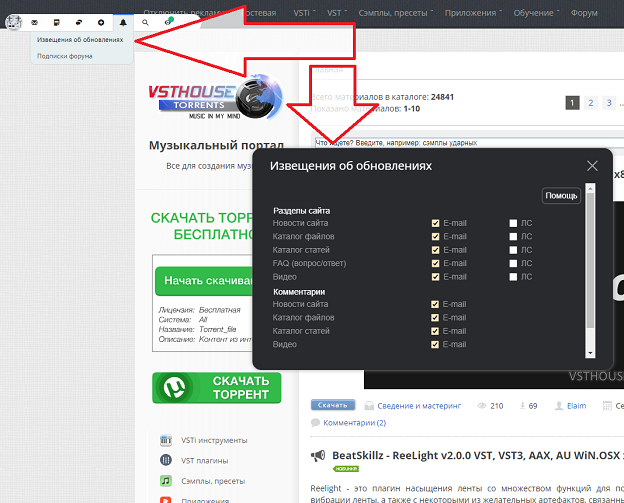
Task: Uncheck E-mail for 'Видео' under Комментарии
Action: pos(435,345)
